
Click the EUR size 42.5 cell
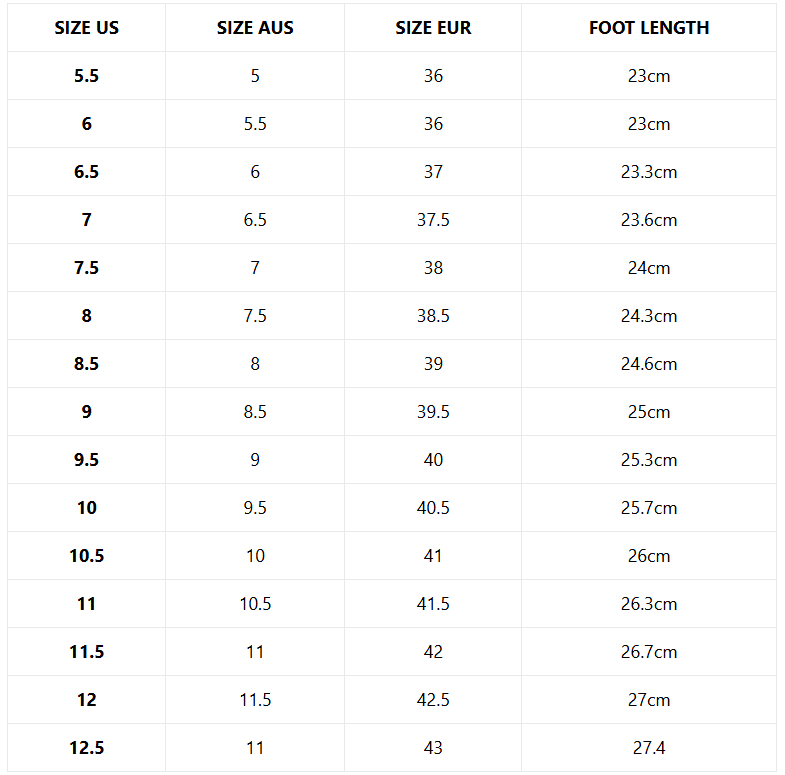(433, 700)
